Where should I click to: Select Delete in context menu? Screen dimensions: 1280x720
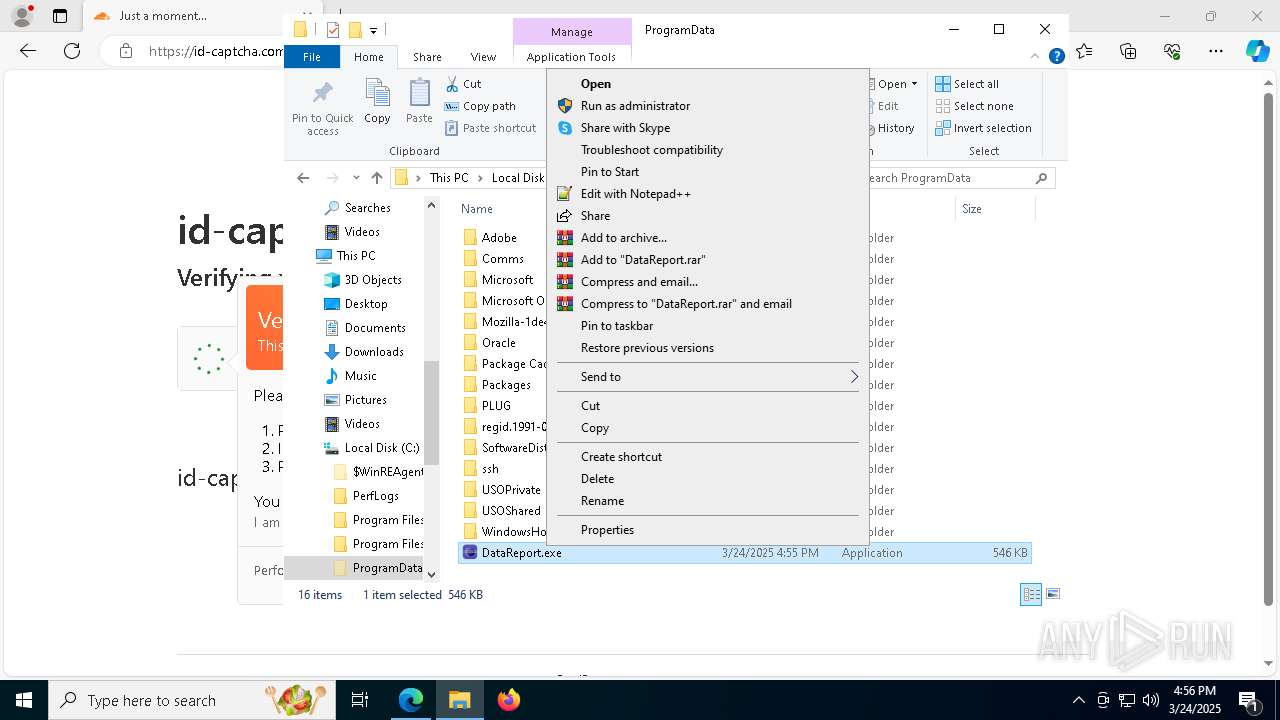pyautogui.click(x=708, y=479)
